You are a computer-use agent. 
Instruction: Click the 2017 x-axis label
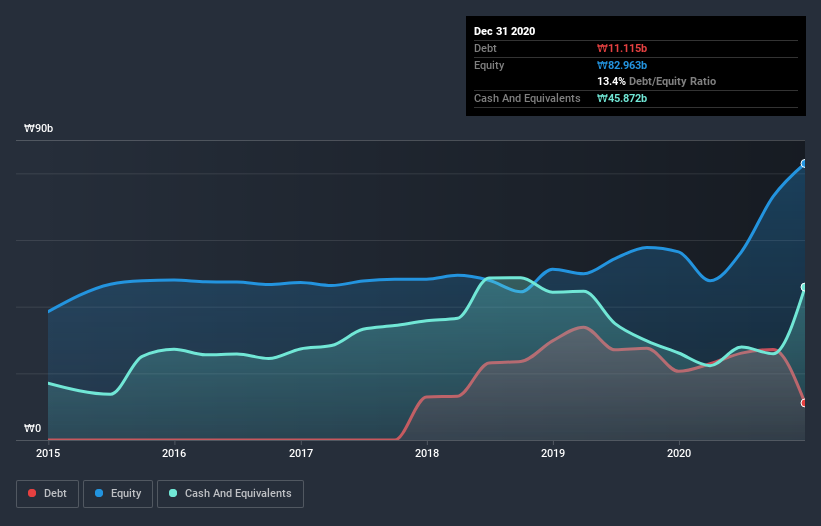[x=301, y=453]
